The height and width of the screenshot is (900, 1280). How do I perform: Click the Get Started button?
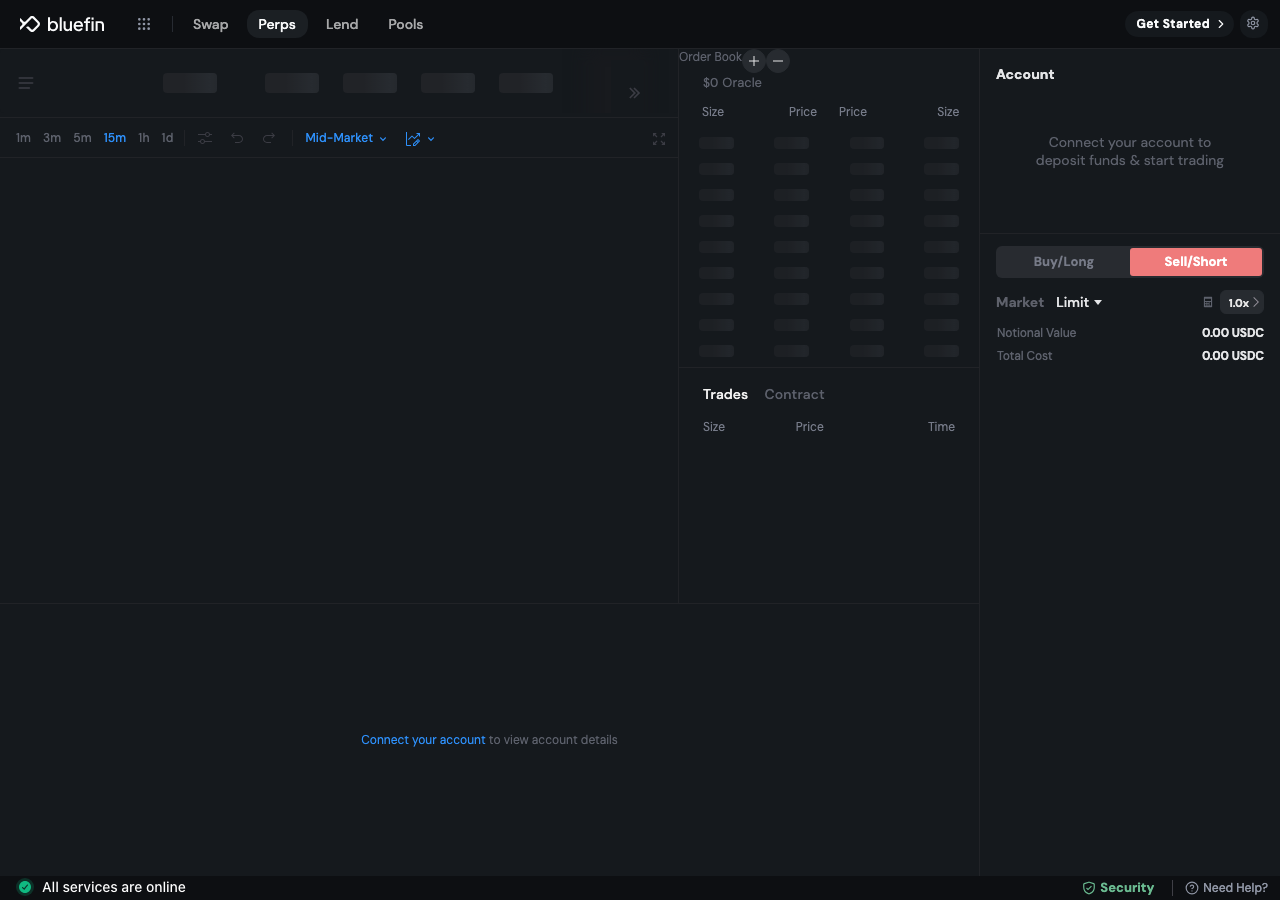click(1180, 24)
